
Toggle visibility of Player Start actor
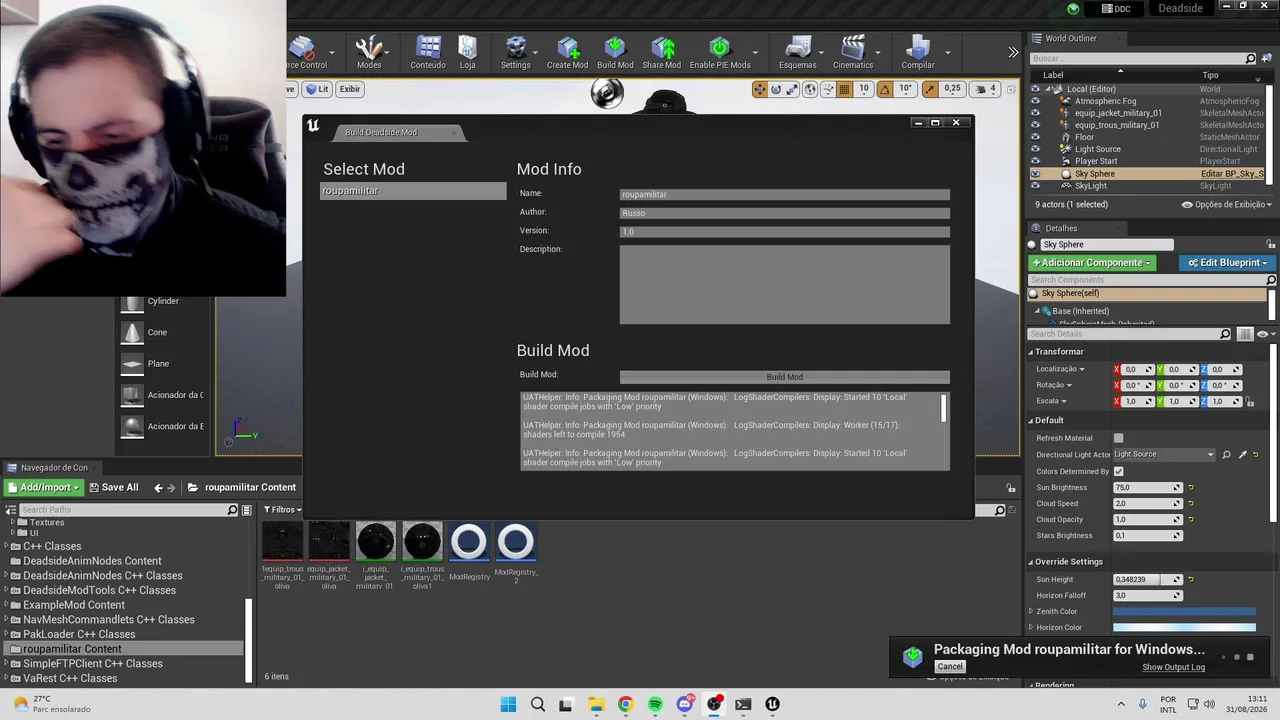pyautogui.click(x=1035, y=161)
